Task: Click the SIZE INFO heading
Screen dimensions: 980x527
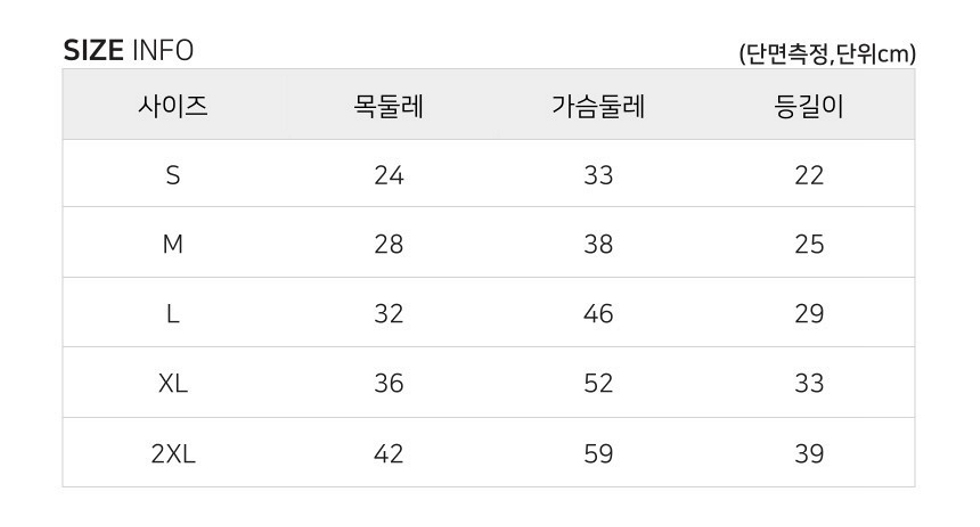Action: (x=129, y=51)
